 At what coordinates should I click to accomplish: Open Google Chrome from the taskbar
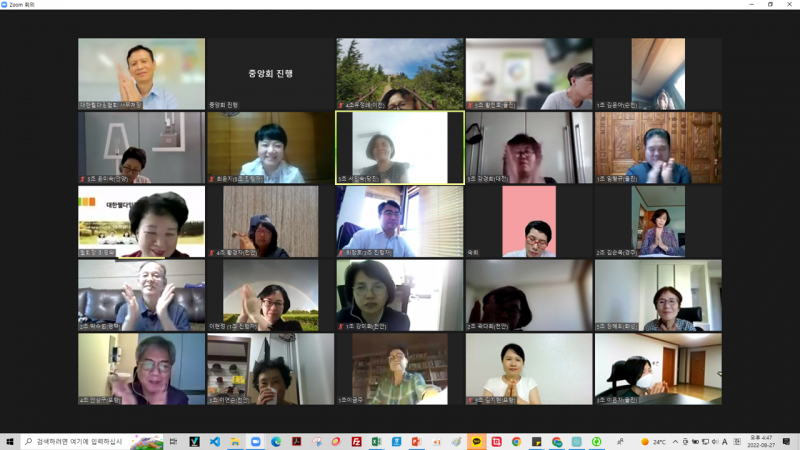pos(516,441)
